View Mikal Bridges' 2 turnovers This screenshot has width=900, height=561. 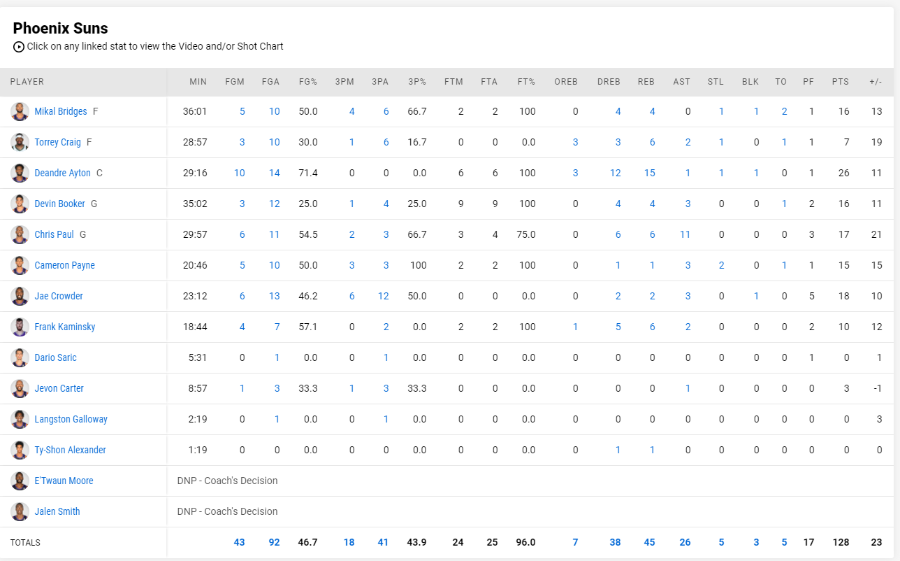coord(784,111)
